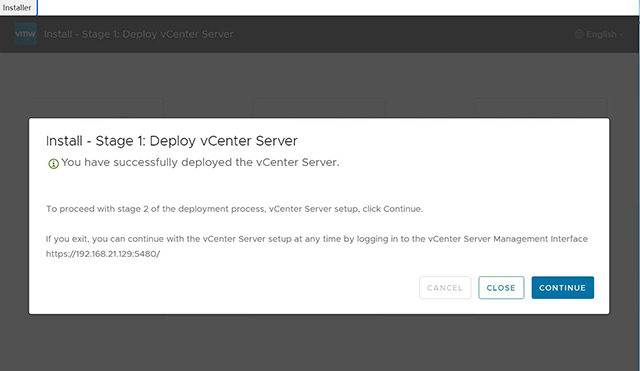
Task: Click the vmw logo icon
Action: [x=25, y=34]
